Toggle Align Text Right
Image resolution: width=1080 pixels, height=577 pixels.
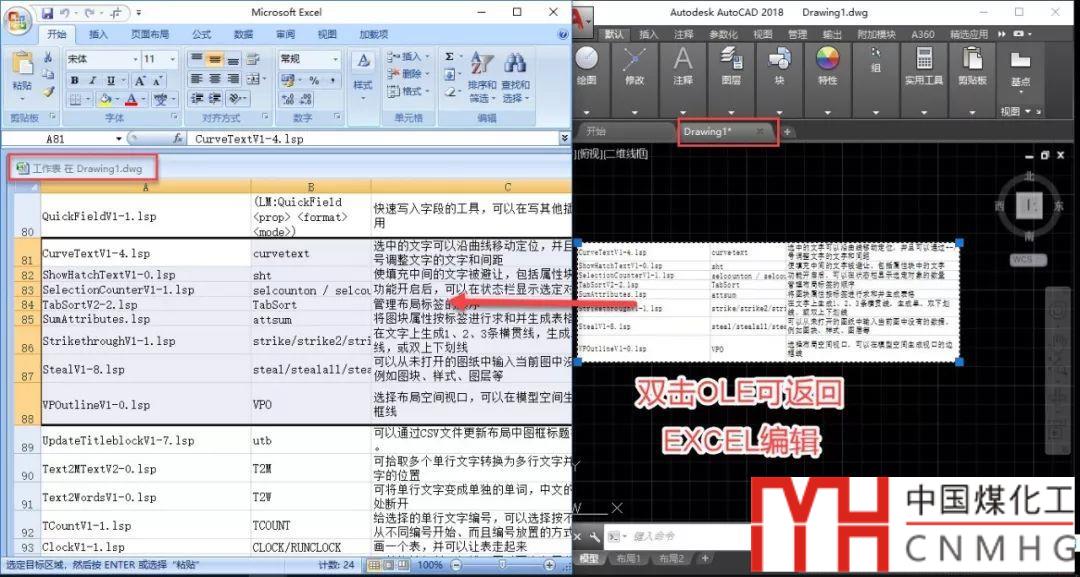[233, 79]
